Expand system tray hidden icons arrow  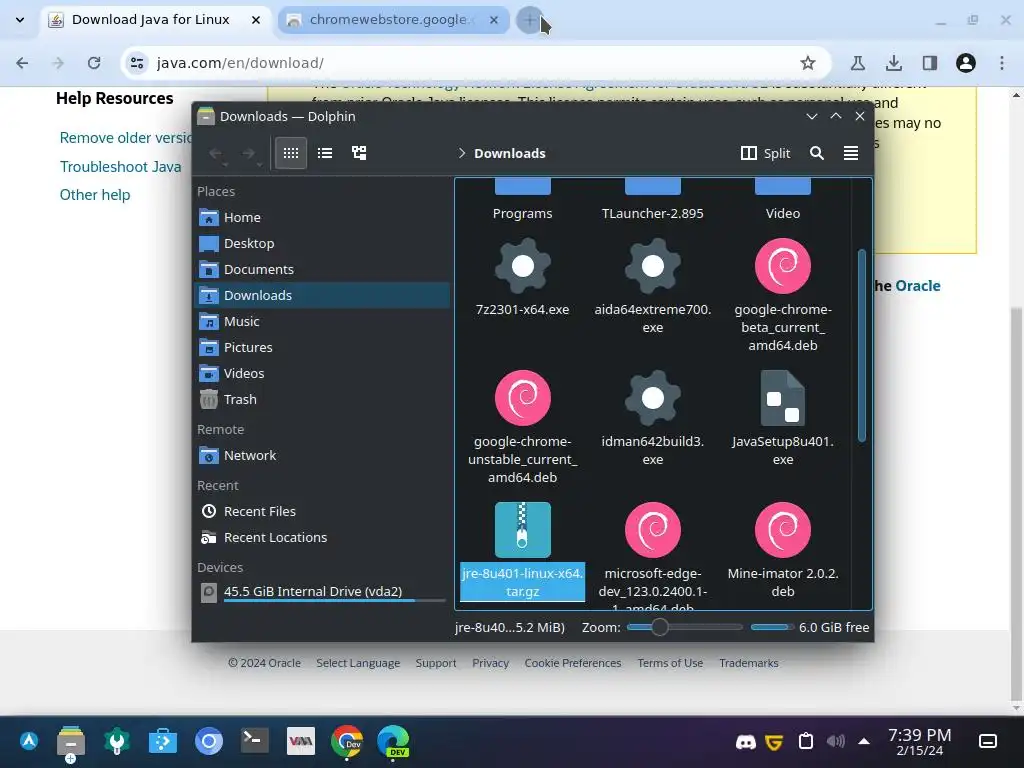(x=864, y=741)
